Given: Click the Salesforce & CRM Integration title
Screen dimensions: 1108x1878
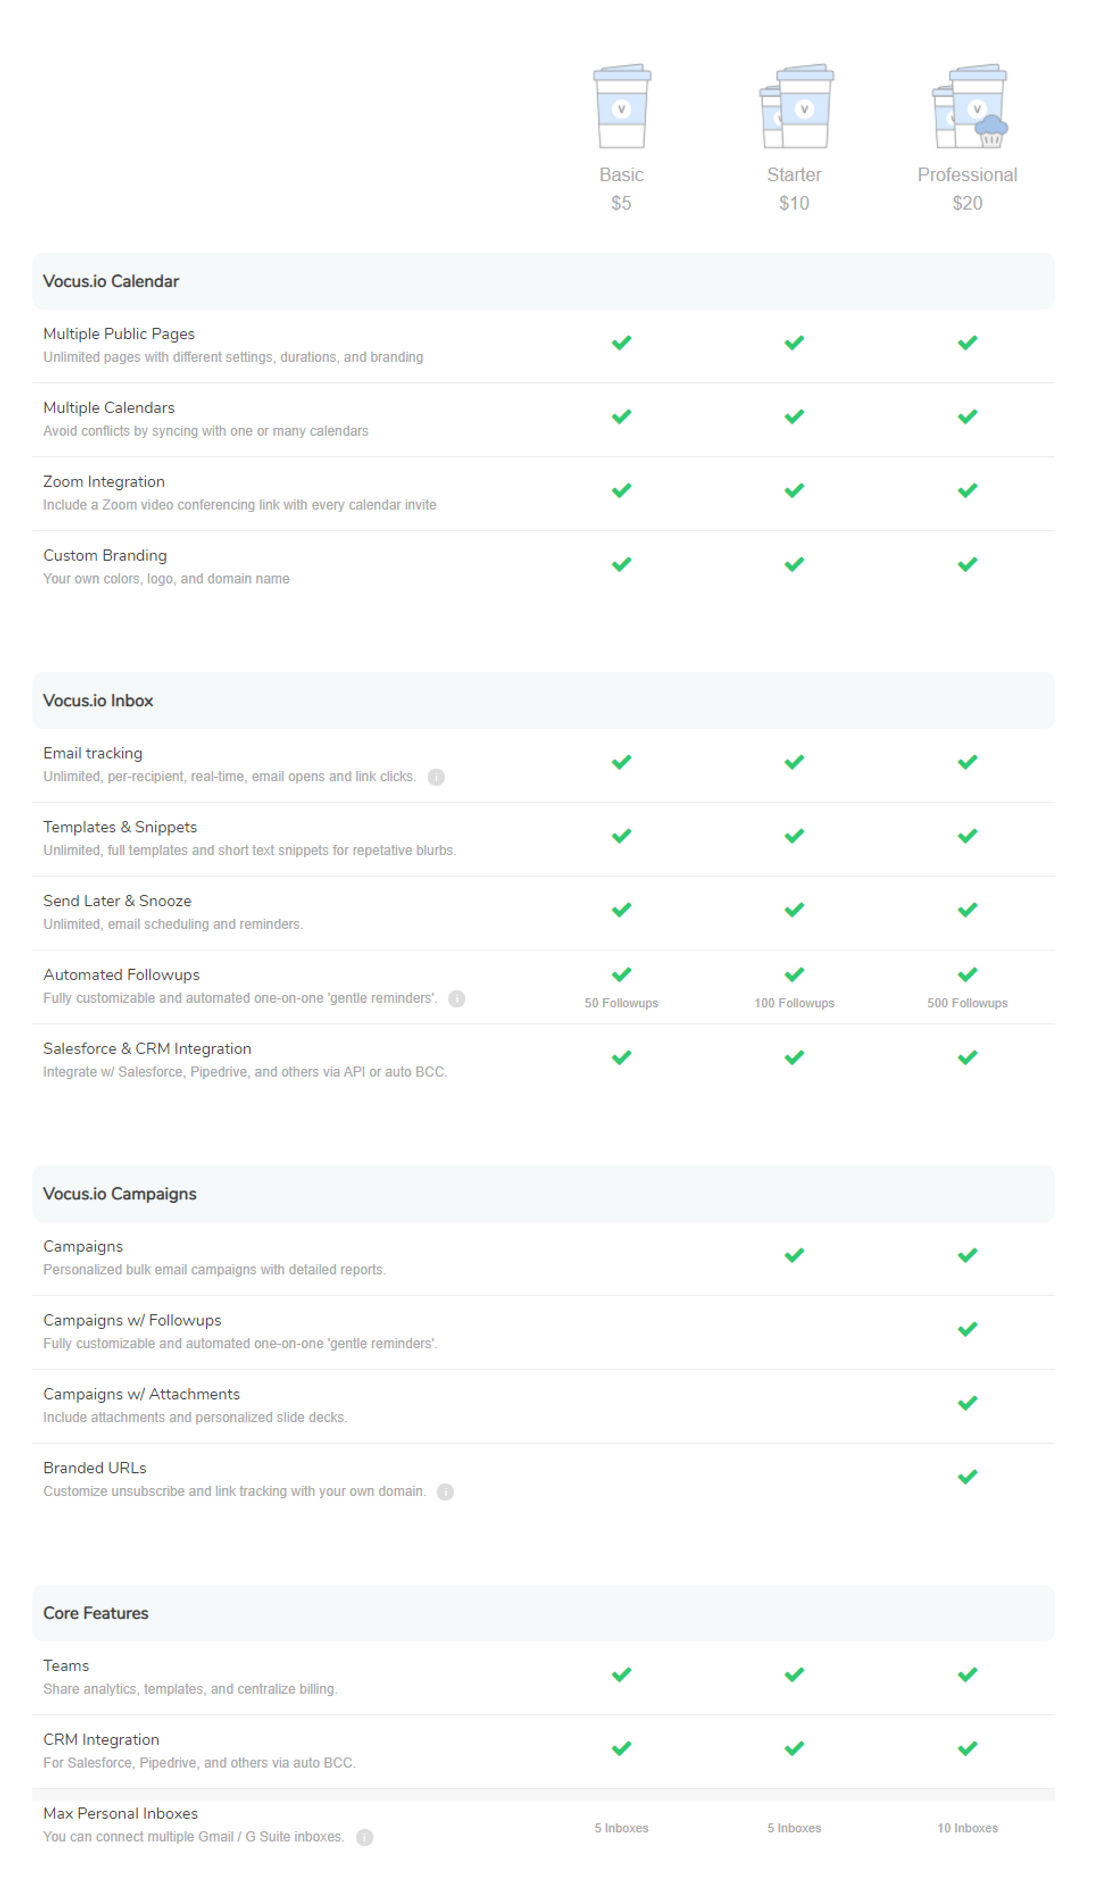Looking at the screenshot, I should pos(147,1049).
